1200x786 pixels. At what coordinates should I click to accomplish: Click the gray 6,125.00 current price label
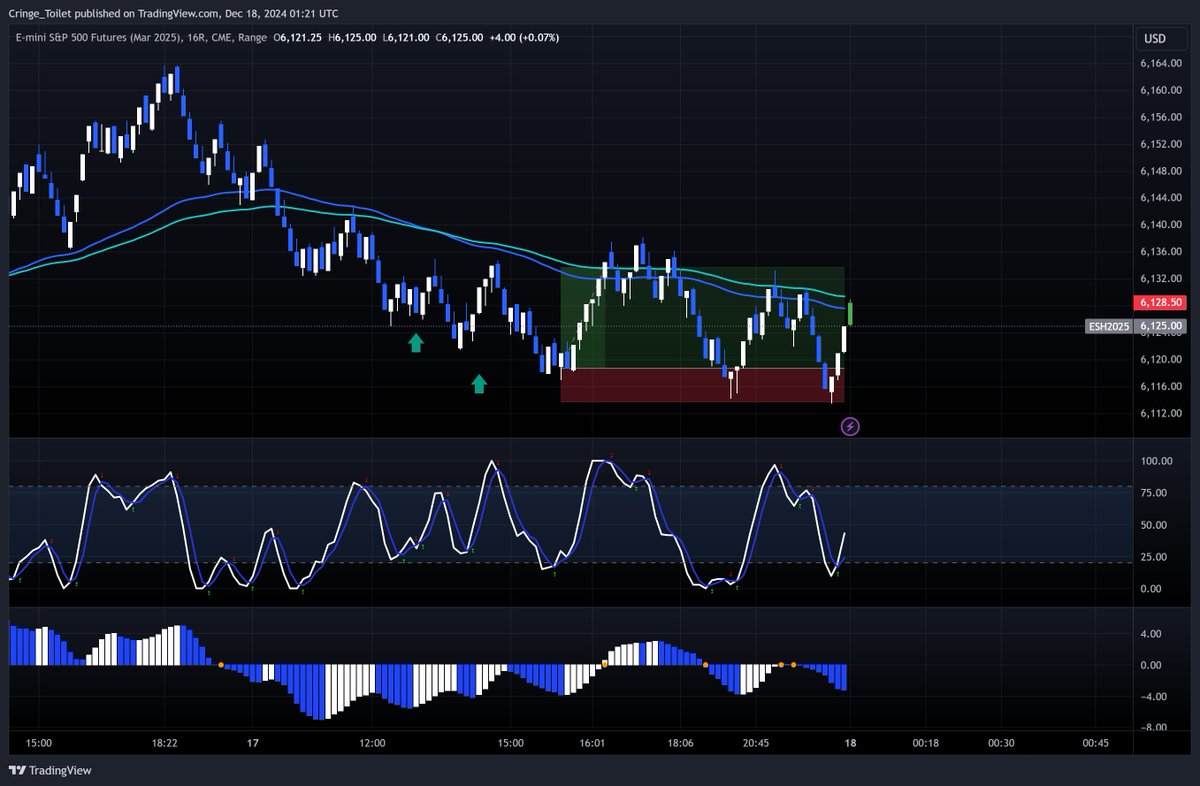(x=1161, y=326)
